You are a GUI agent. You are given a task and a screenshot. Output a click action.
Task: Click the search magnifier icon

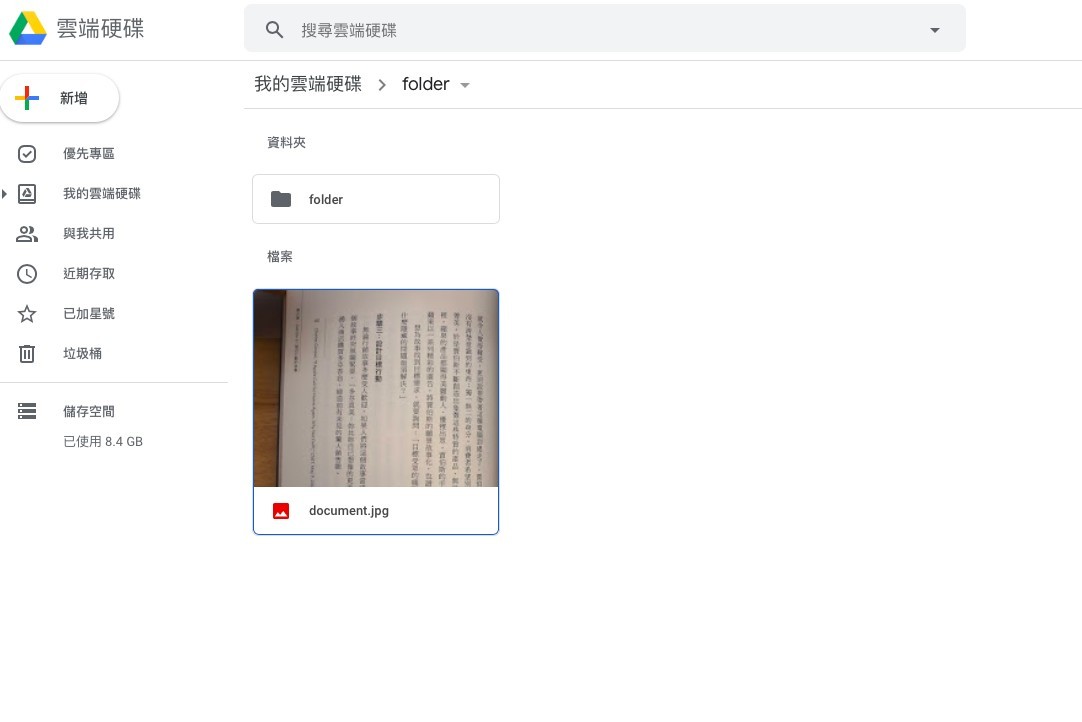pyautogui.click(x=275, y=30)
